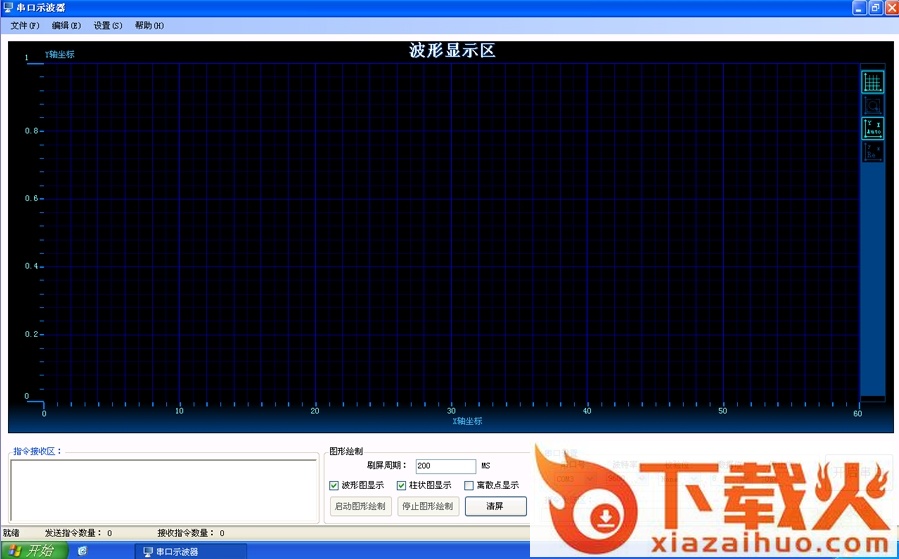
Task: Click the X-axis tick label 30
Action: (x=451, y=411)
